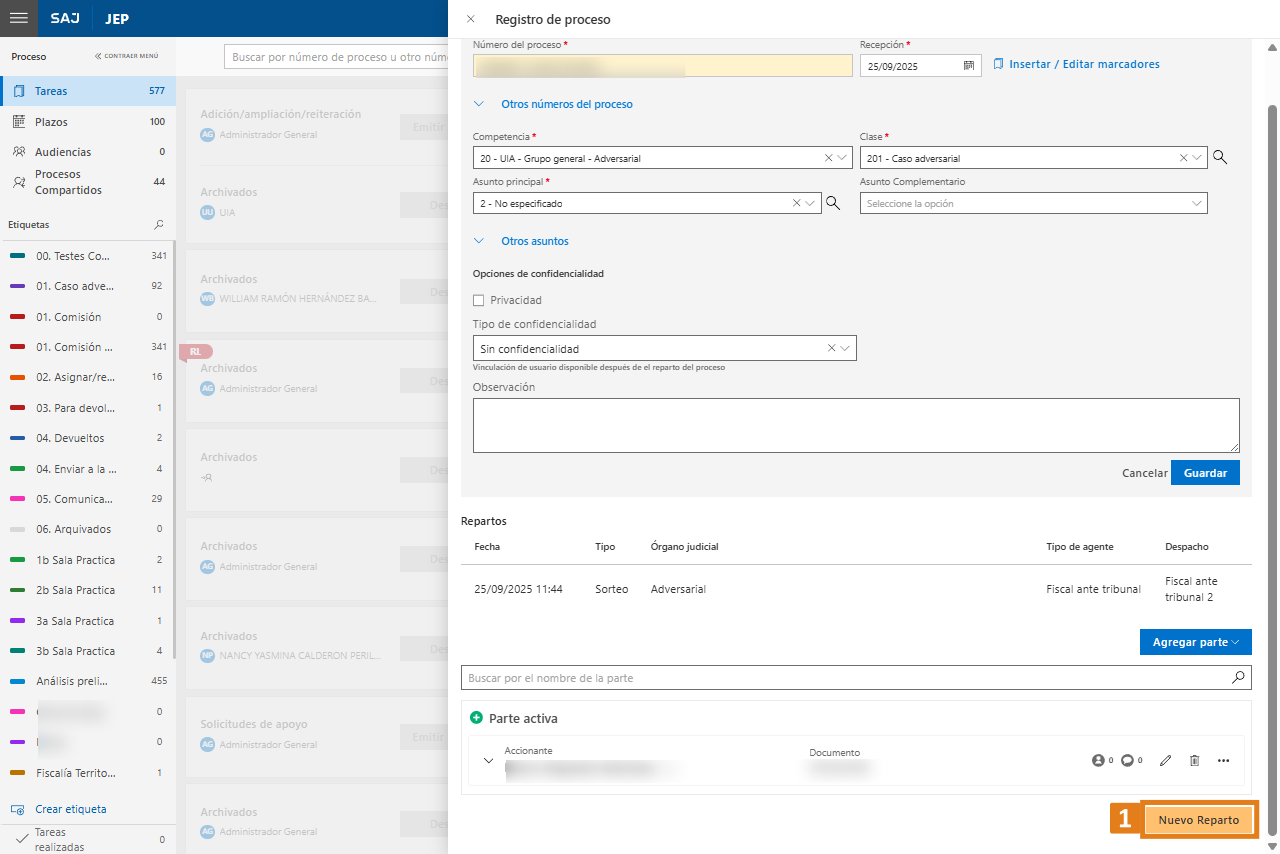This screenshot has width=1280, height=854.
Task: Click the search magnifier beside Asunto principal
Action: click(832, 203)
